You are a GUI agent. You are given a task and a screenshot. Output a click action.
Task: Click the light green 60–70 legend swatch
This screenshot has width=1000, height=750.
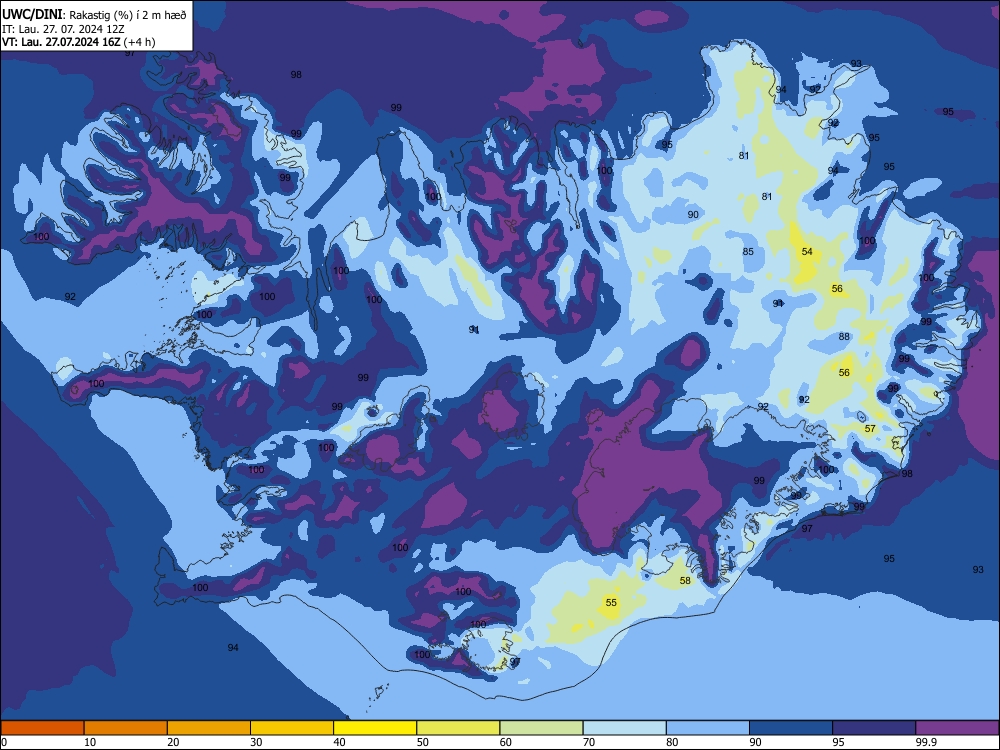click(541, 728)
